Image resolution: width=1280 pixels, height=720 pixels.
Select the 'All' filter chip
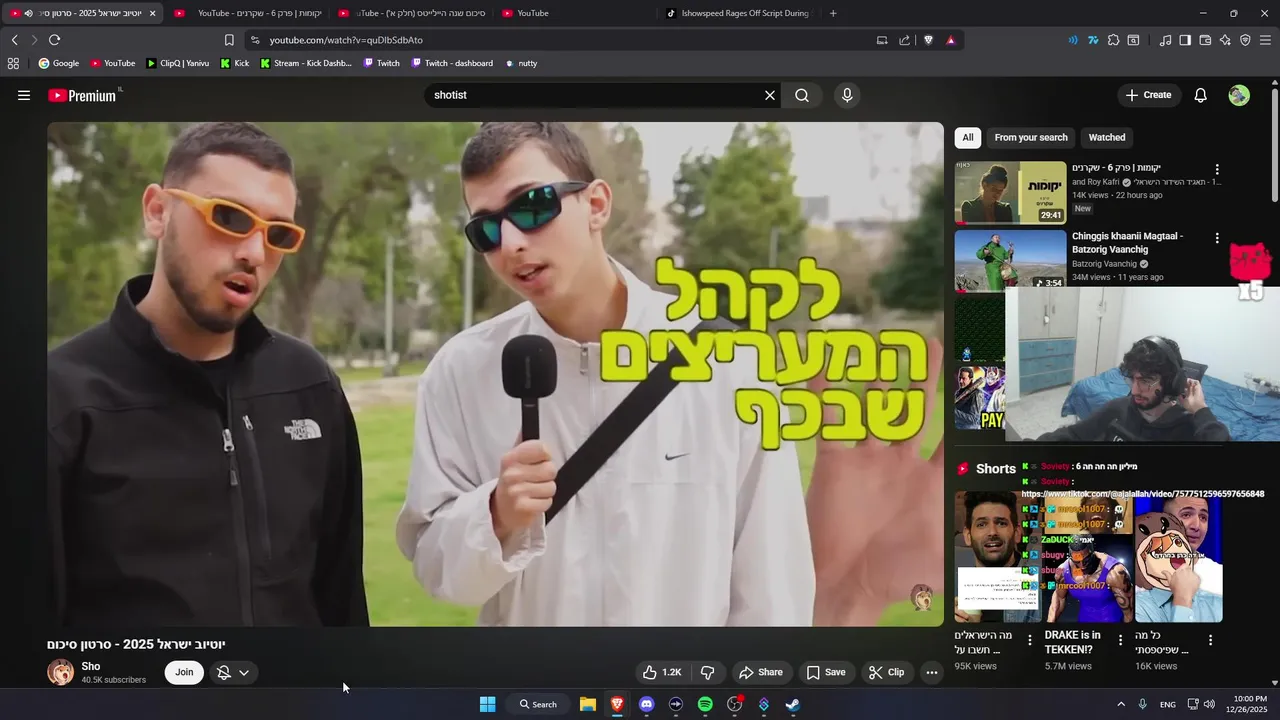tap(967, 137)
